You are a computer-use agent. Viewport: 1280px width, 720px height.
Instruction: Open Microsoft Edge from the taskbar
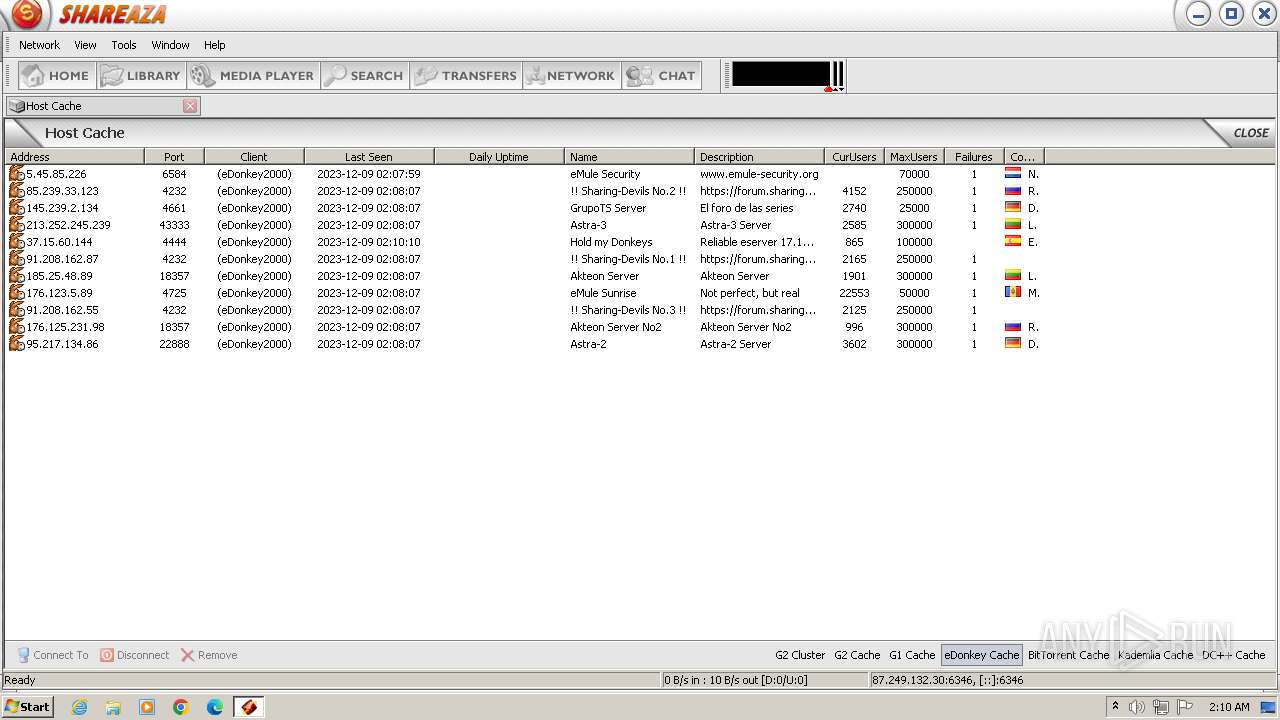pyautogui.click(x=215, y=707)
